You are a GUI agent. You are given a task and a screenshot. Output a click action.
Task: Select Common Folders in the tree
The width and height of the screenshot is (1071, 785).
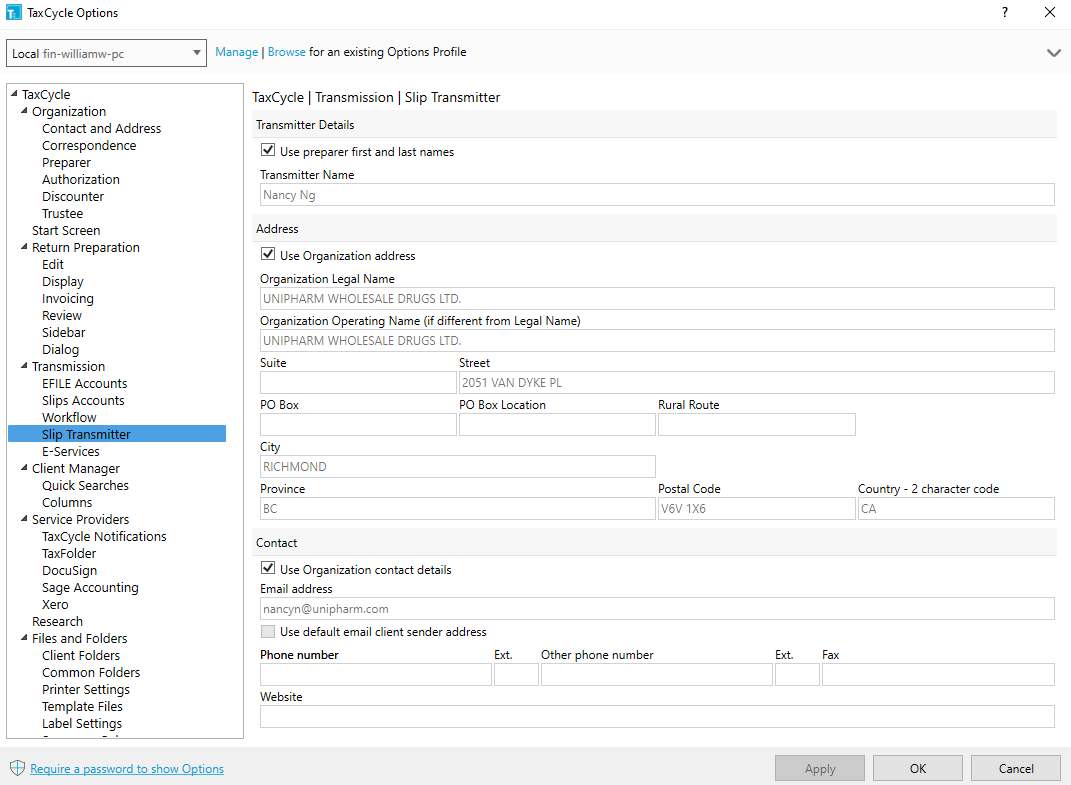tap(91, 672)
